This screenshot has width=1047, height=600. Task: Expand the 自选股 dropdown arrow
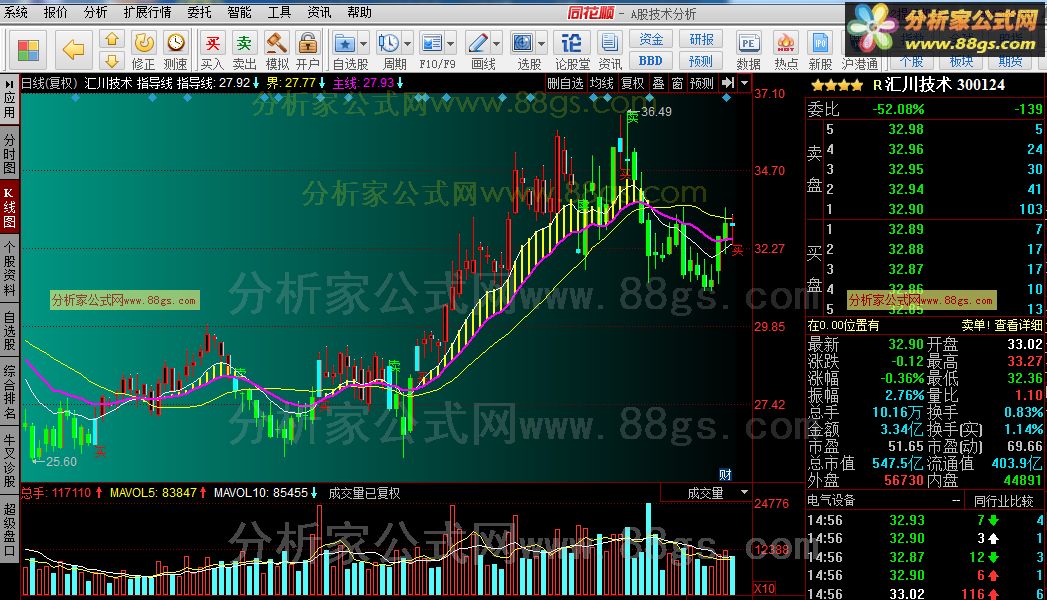(363, 44)
